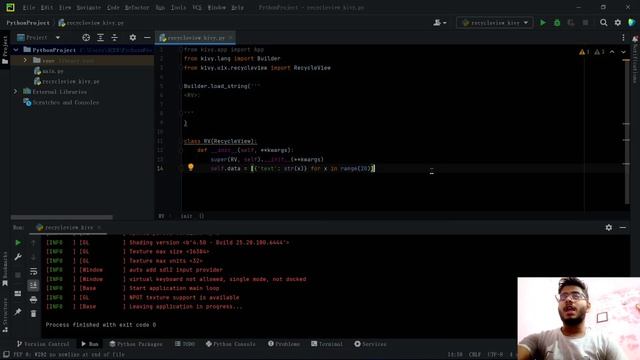Open TODO tool window
640x360 pixels.
tap(185, 344)
